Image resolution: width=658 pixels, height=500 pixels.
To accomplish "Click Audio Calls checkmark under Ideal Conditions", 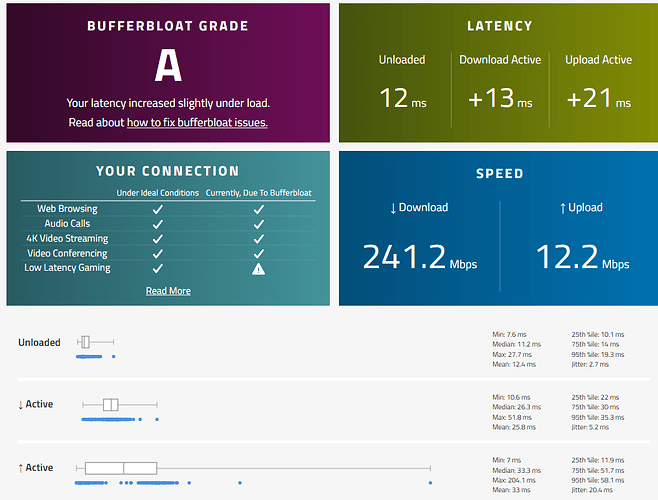I will click(x=158, y=224).
